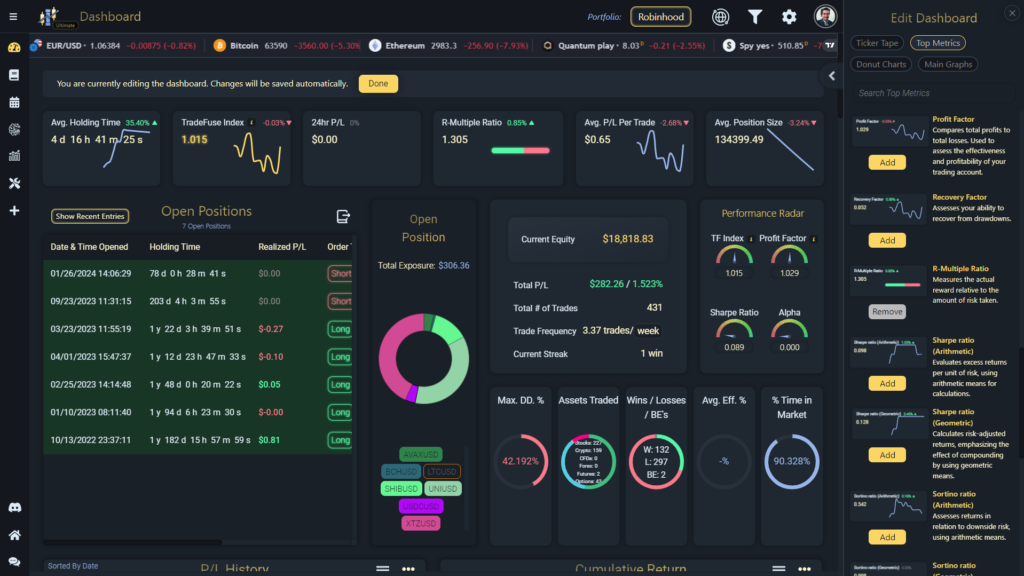Image resolution: width=1024 pixels, height=576 pixels.
Task: Click the funnel filter icon
Action: coord(755,17)
